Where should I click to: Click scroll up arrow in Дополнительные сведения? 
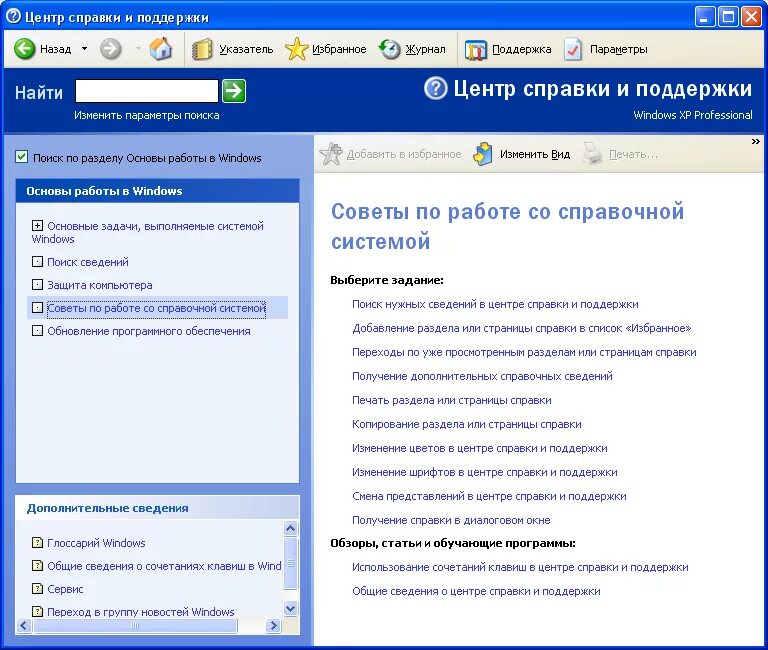[290, 529]
